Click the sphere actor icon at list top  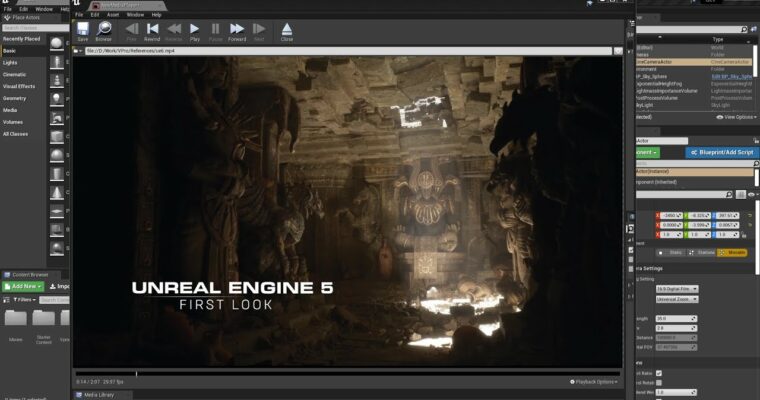click(57, 43)
